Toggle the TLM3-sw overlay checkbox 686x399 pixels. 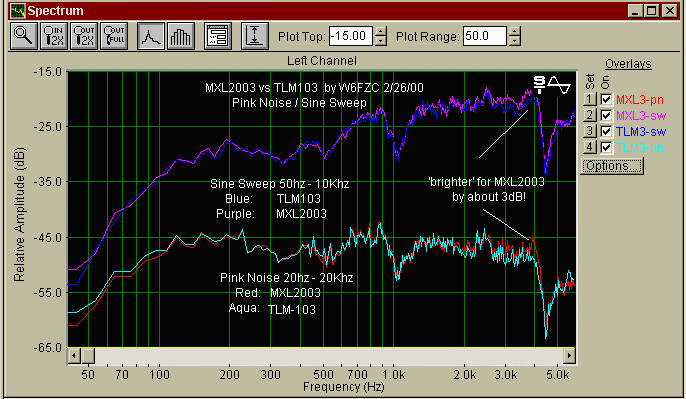pyautogui.click(x=606, y=131)
